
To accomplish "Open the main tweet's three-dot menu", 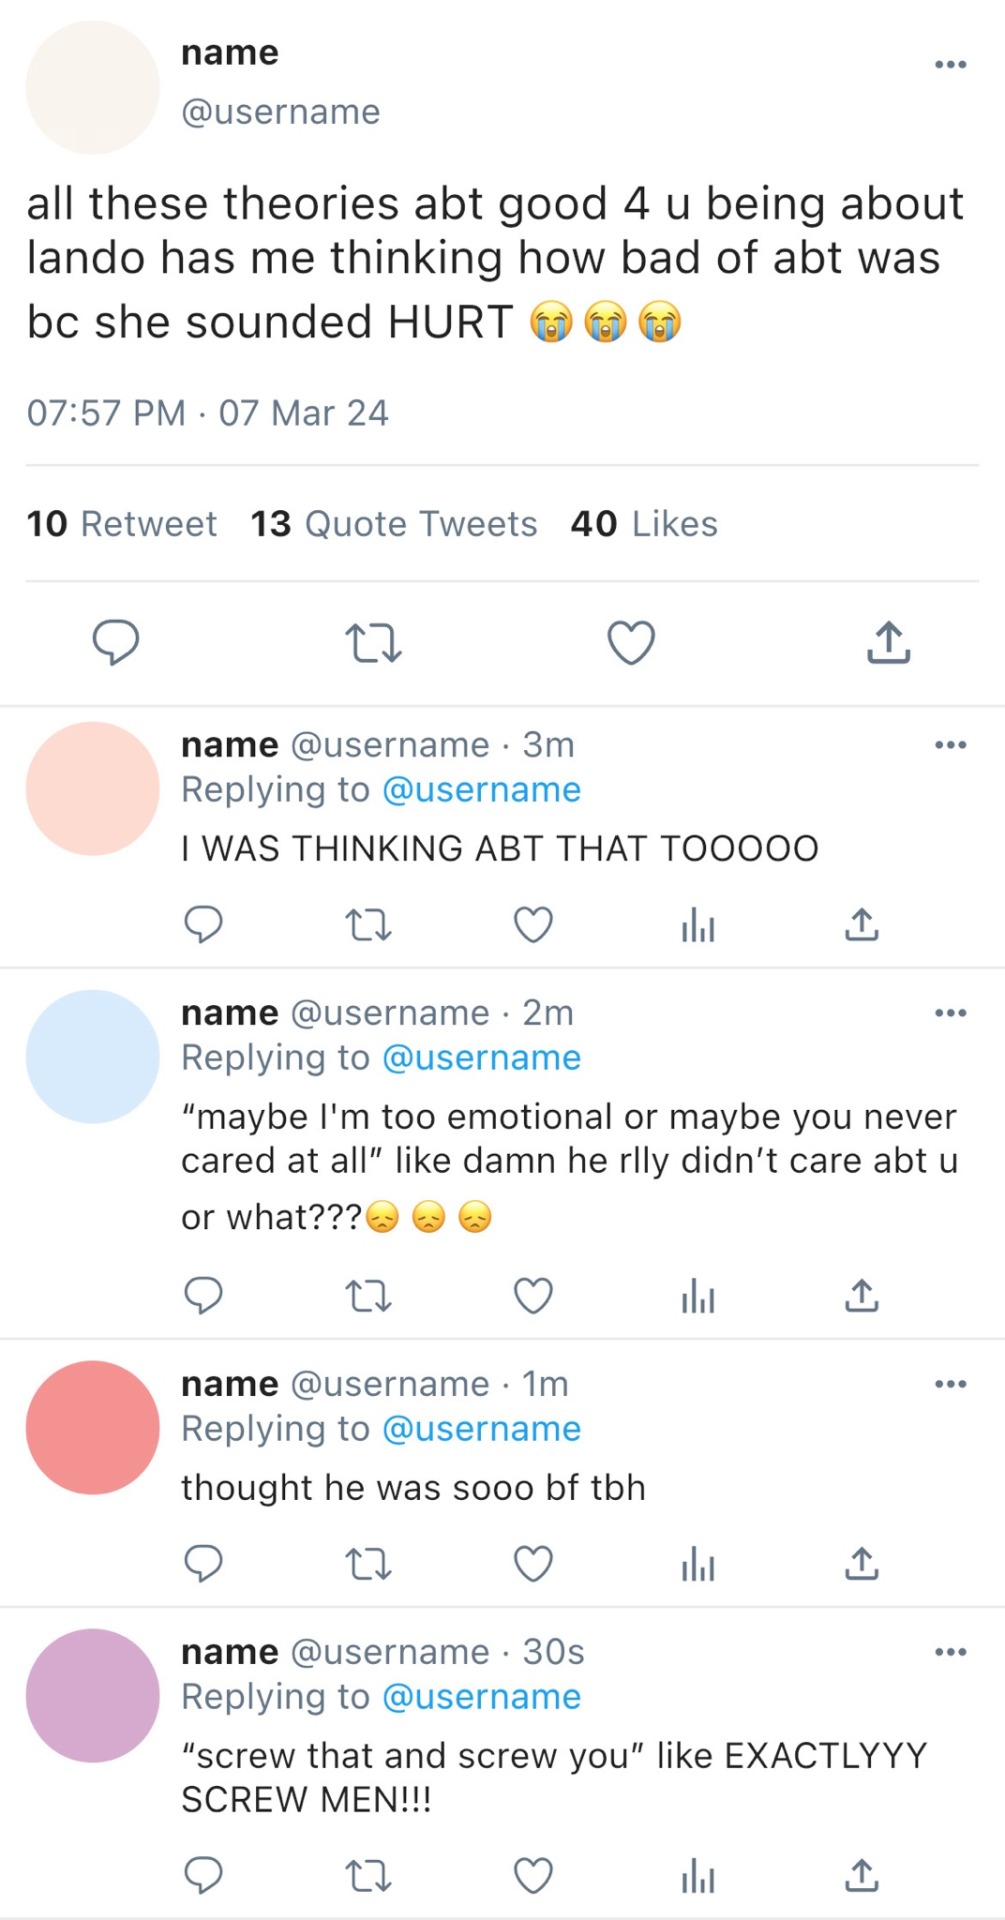I will point(950,65).
